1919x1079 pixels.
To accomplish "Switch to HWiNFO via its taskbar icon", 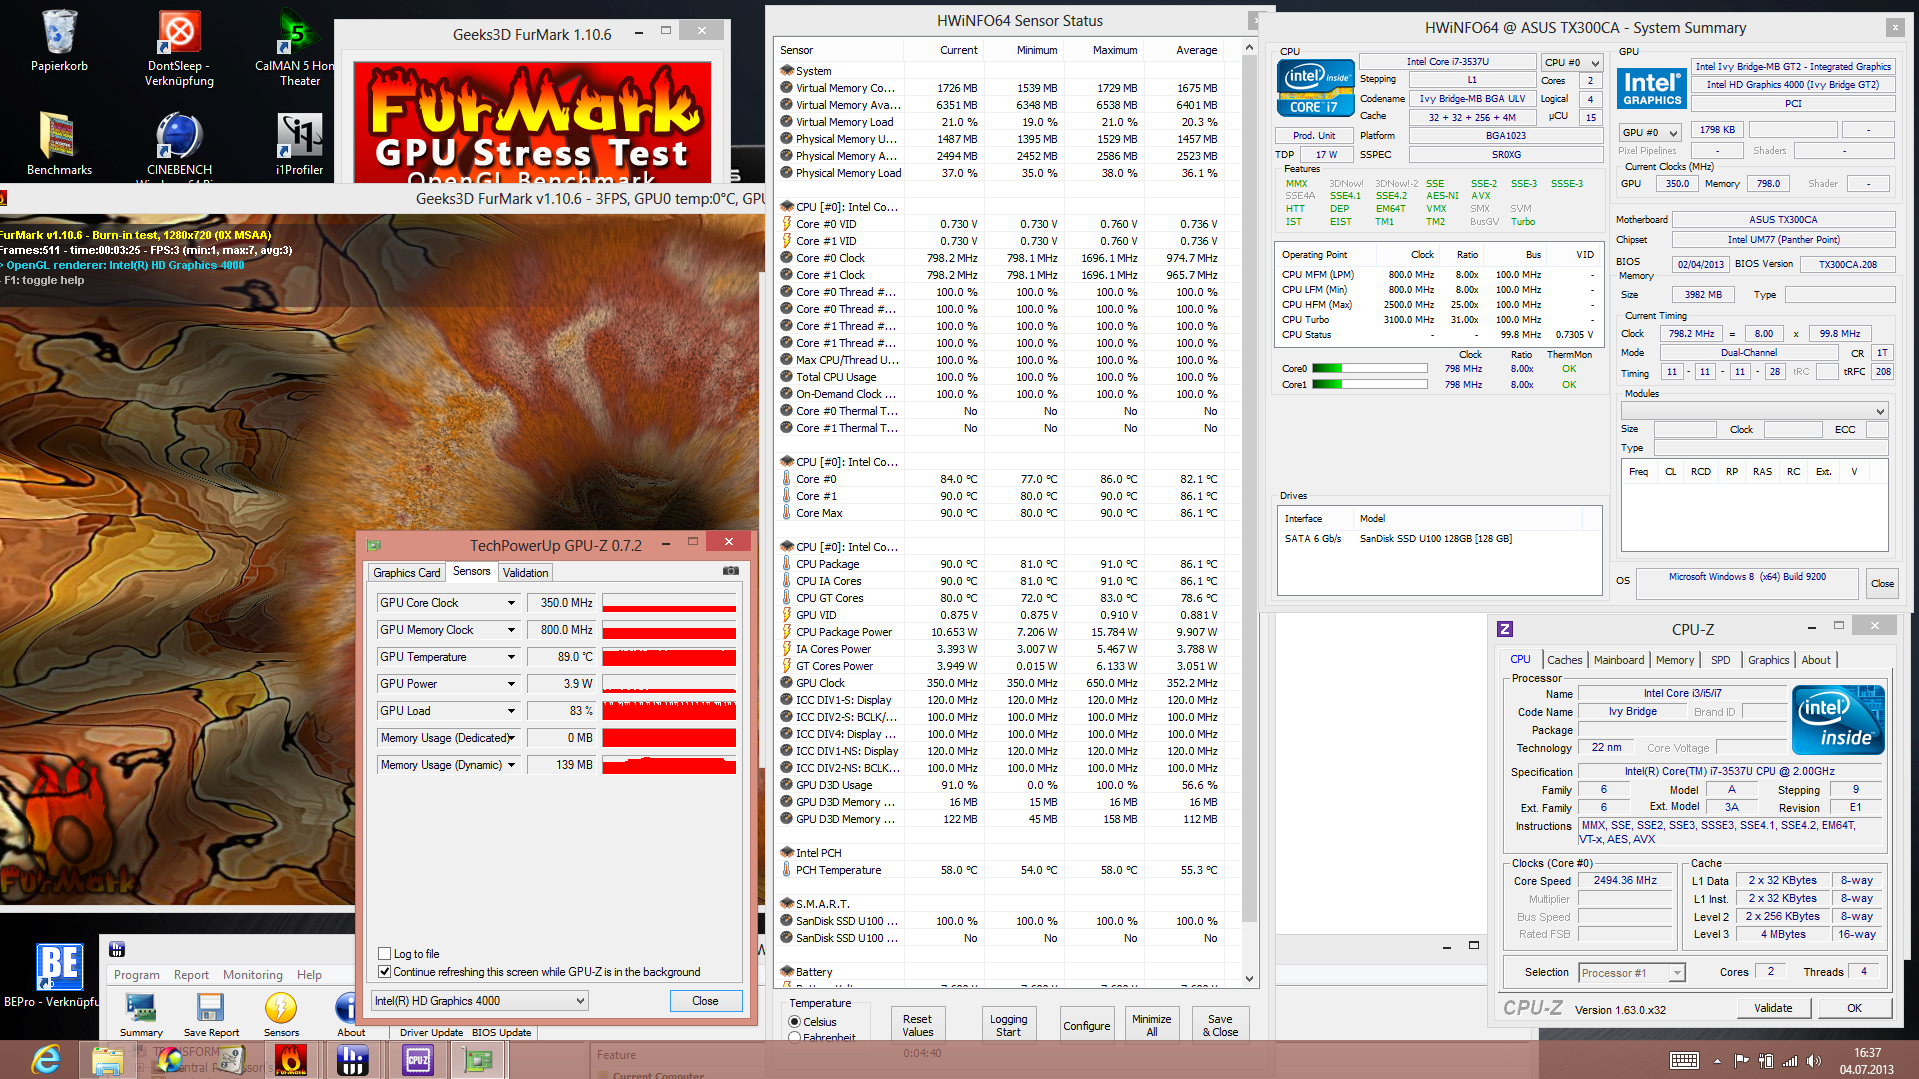I will tap(352, 1059).
